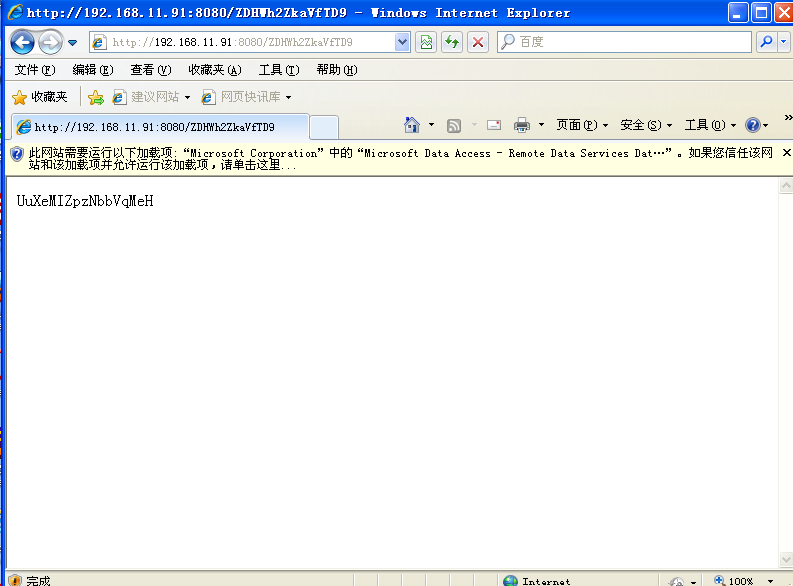Click the add to favorites bar star icon
This screenshot has height=586, width=793.
(x=96, y=97)
